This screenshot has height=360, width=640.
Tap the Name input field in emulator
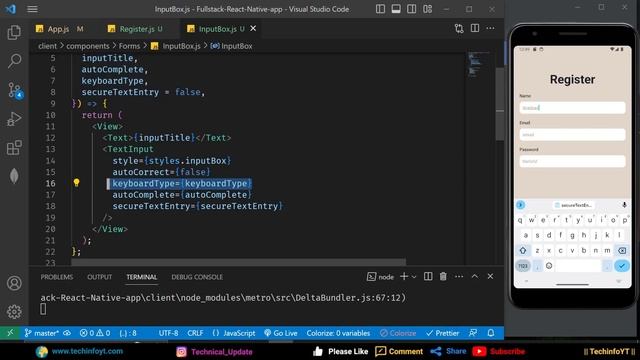[x=572, y=108]
